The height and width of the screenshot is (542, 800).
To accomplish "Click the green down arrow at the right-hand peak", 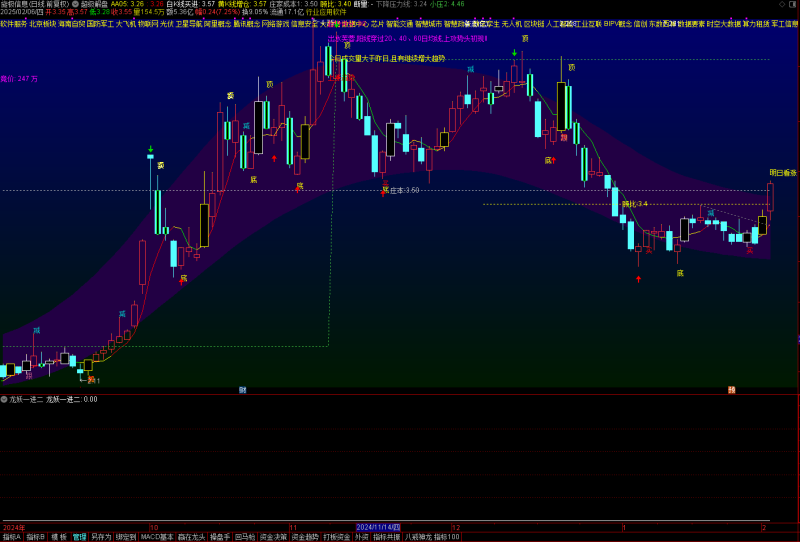I will (514, 52).
